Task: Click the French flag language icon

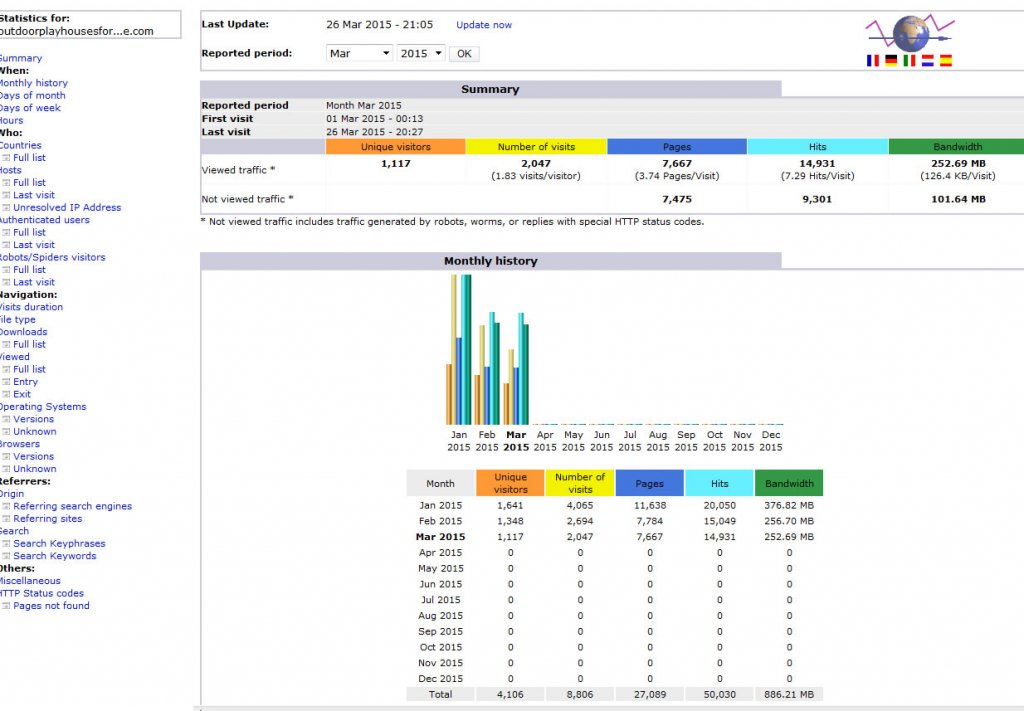Action: click(872, 61)
